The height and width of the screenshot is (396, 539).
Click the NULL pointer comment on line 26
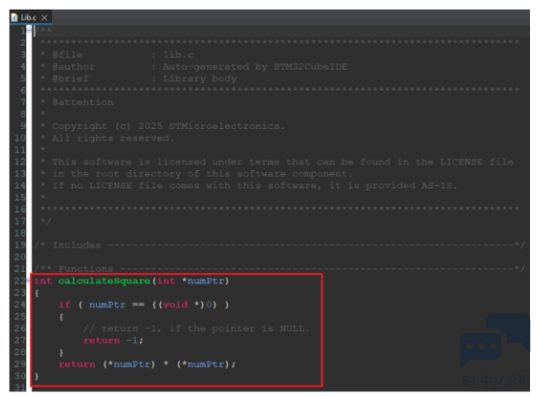[x=196, y=329]
